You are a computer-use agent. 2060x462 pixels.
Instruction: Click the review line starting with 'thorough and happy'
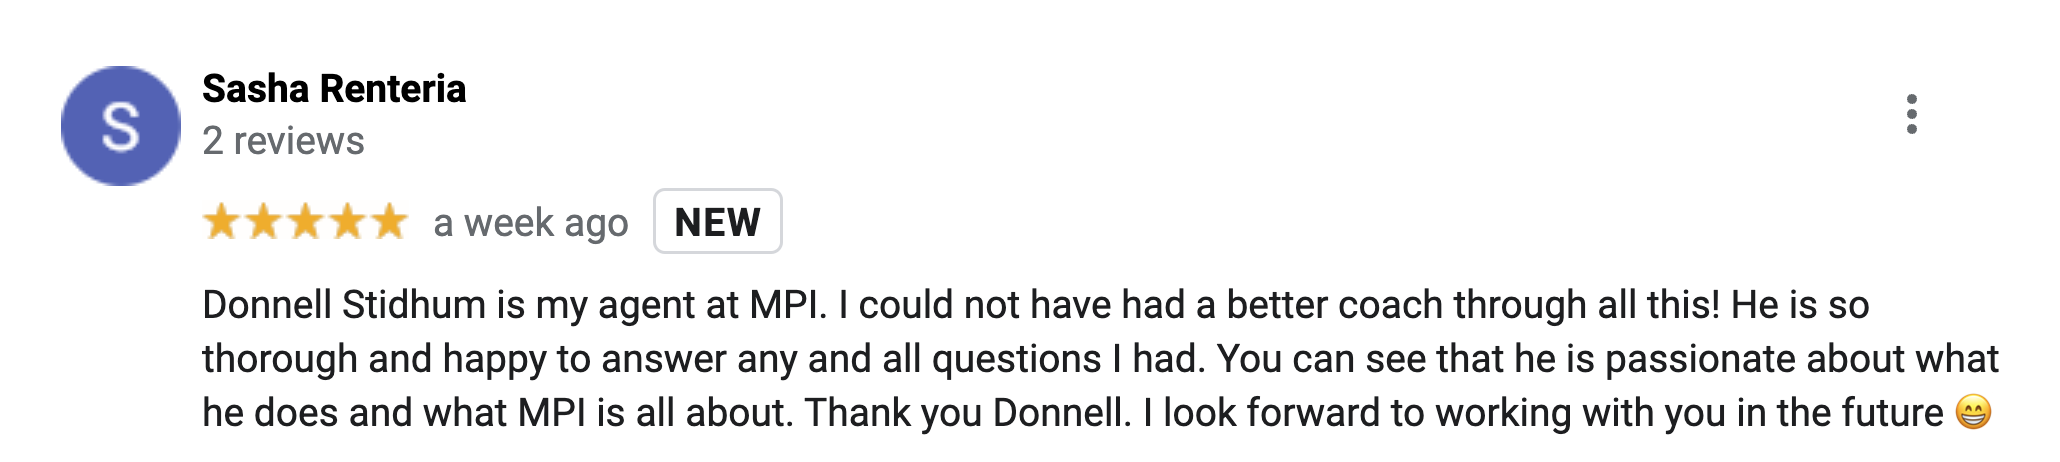(1100, 359)
